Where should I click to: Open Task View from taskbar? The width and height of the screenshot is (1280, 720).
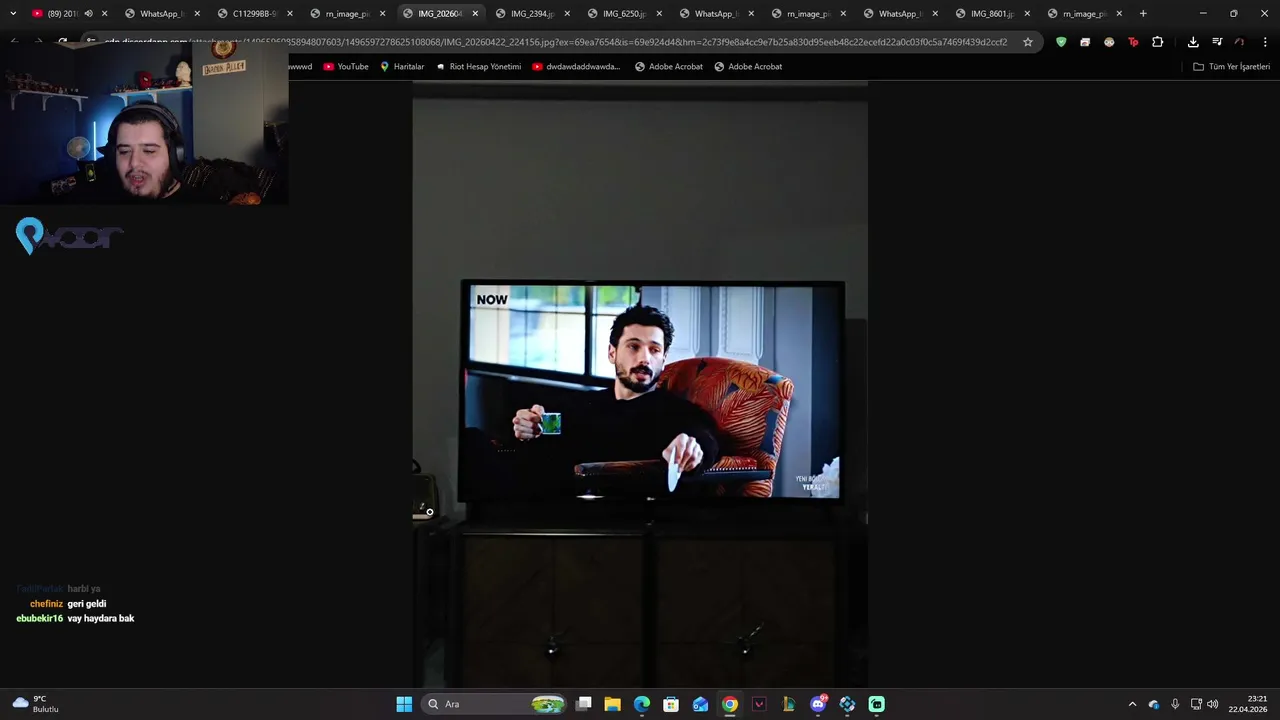pos(584,704)
